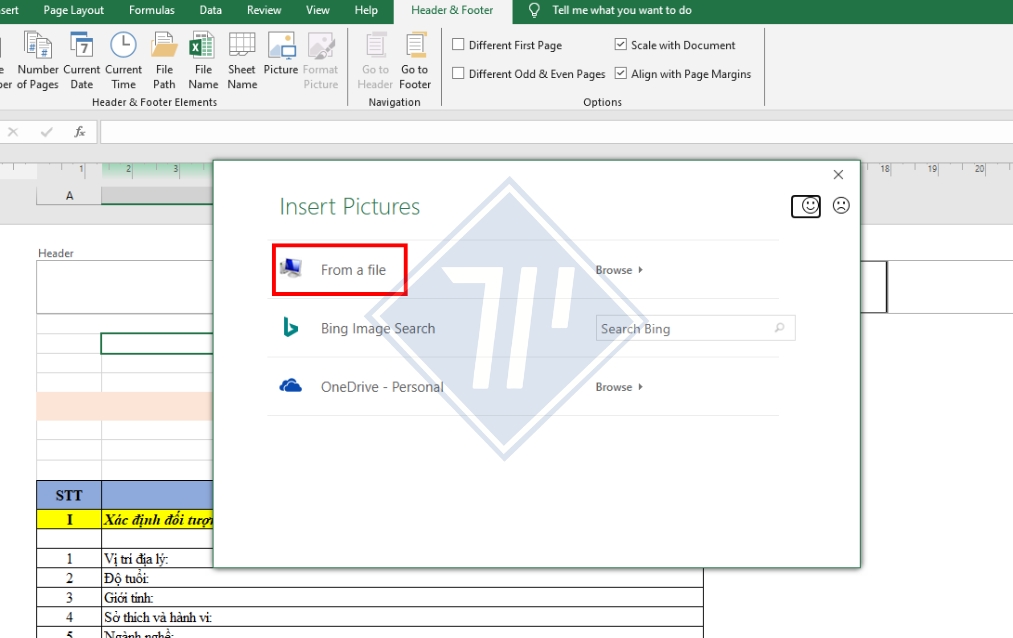Expand Browse next to OneDrive - Personal
The height and width of the screenshot is (638, 1013).
tap(618, 386)
